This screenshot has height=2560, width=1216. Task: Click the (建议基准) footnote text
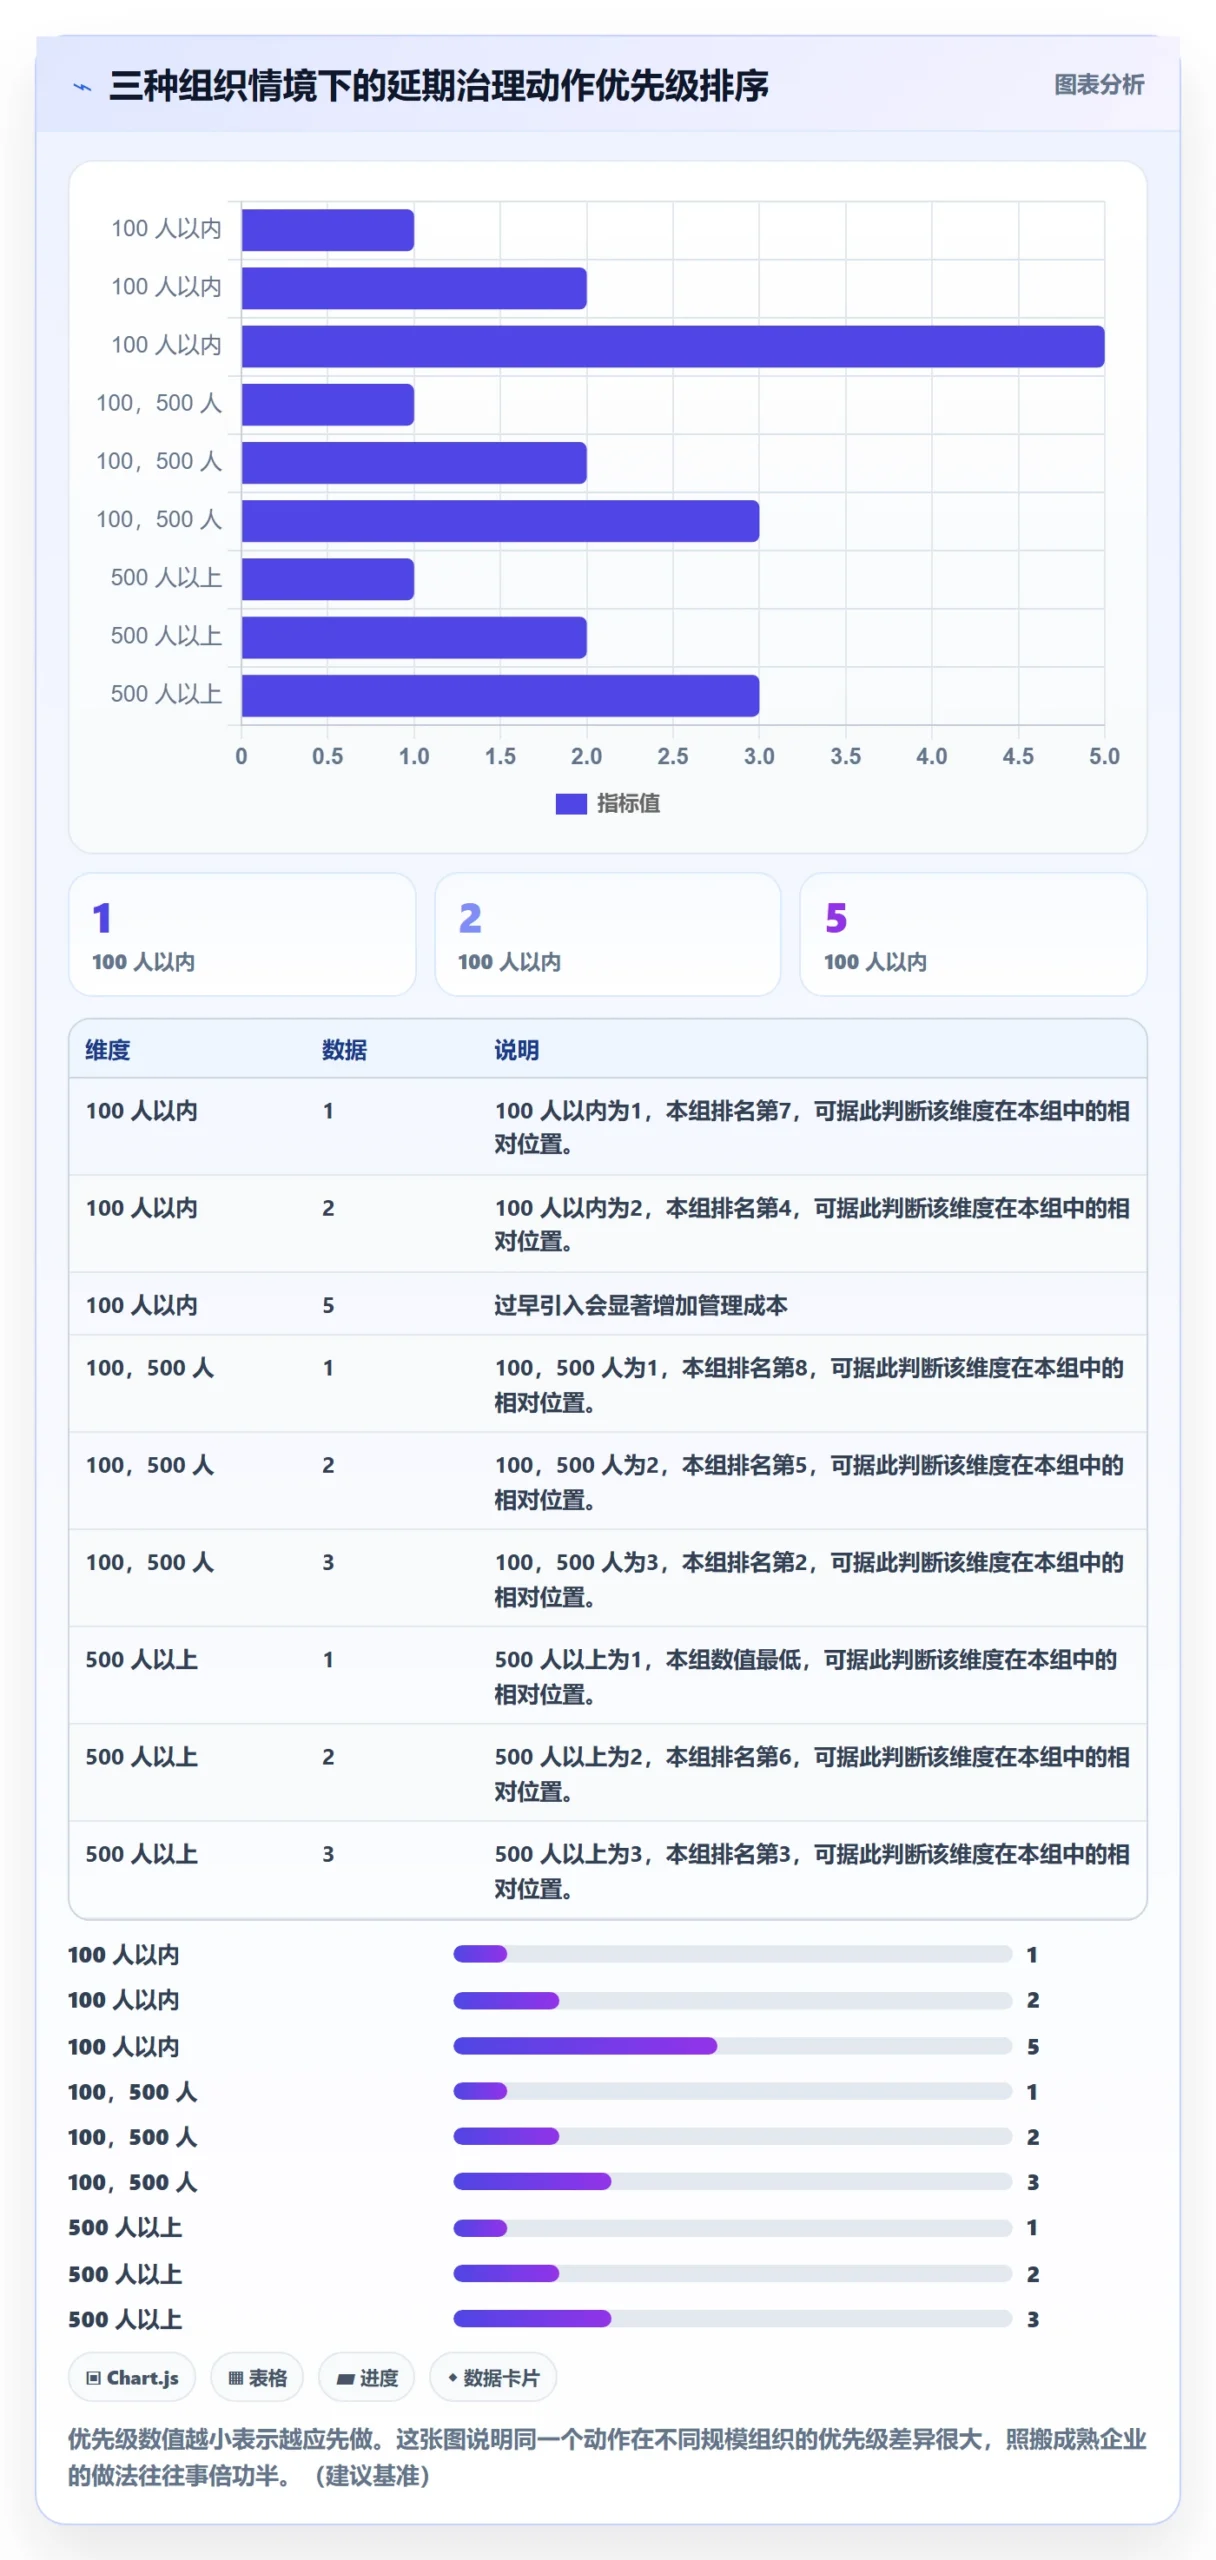371,2475
